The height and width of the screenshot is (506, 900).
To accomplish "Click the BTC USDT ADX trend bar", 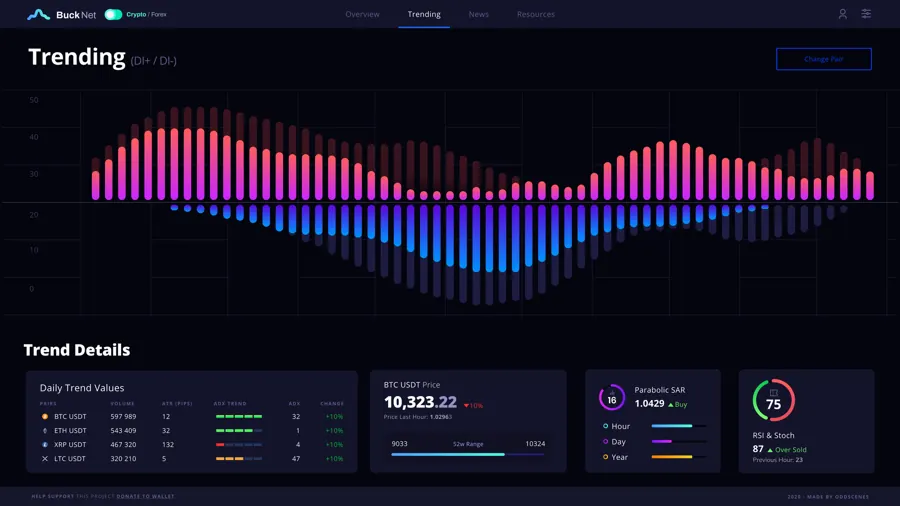I will tap(239, 417).
